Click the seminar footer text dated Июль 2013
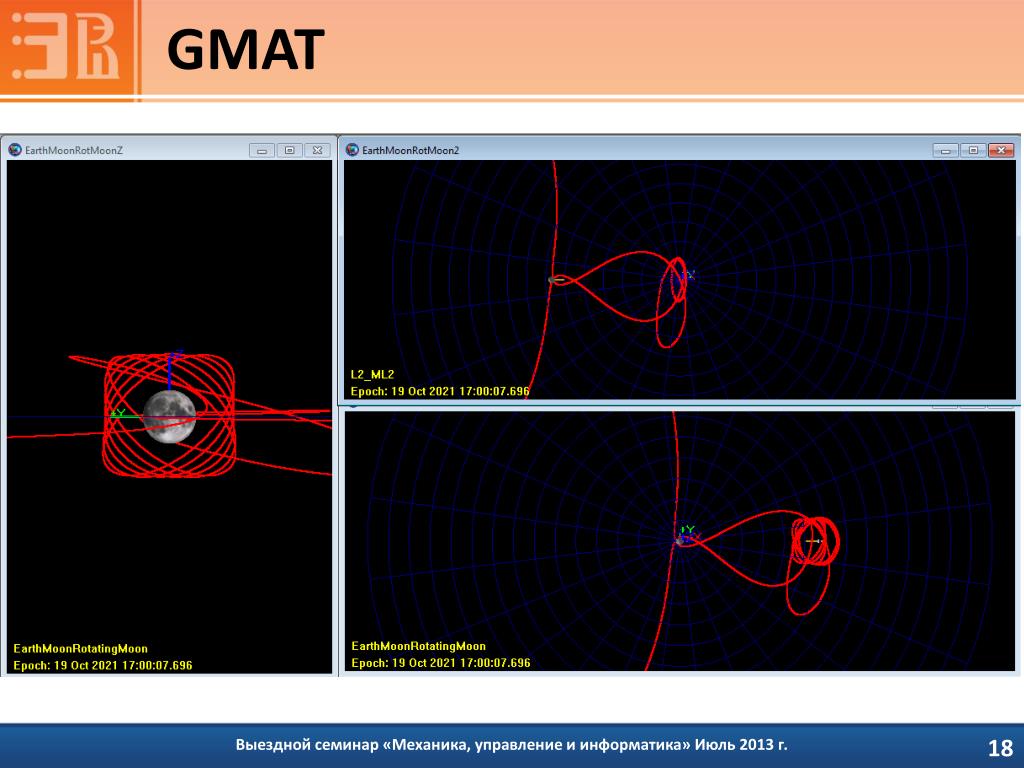The width and height of the screenshot is (1024, 768). pos(511,745)
